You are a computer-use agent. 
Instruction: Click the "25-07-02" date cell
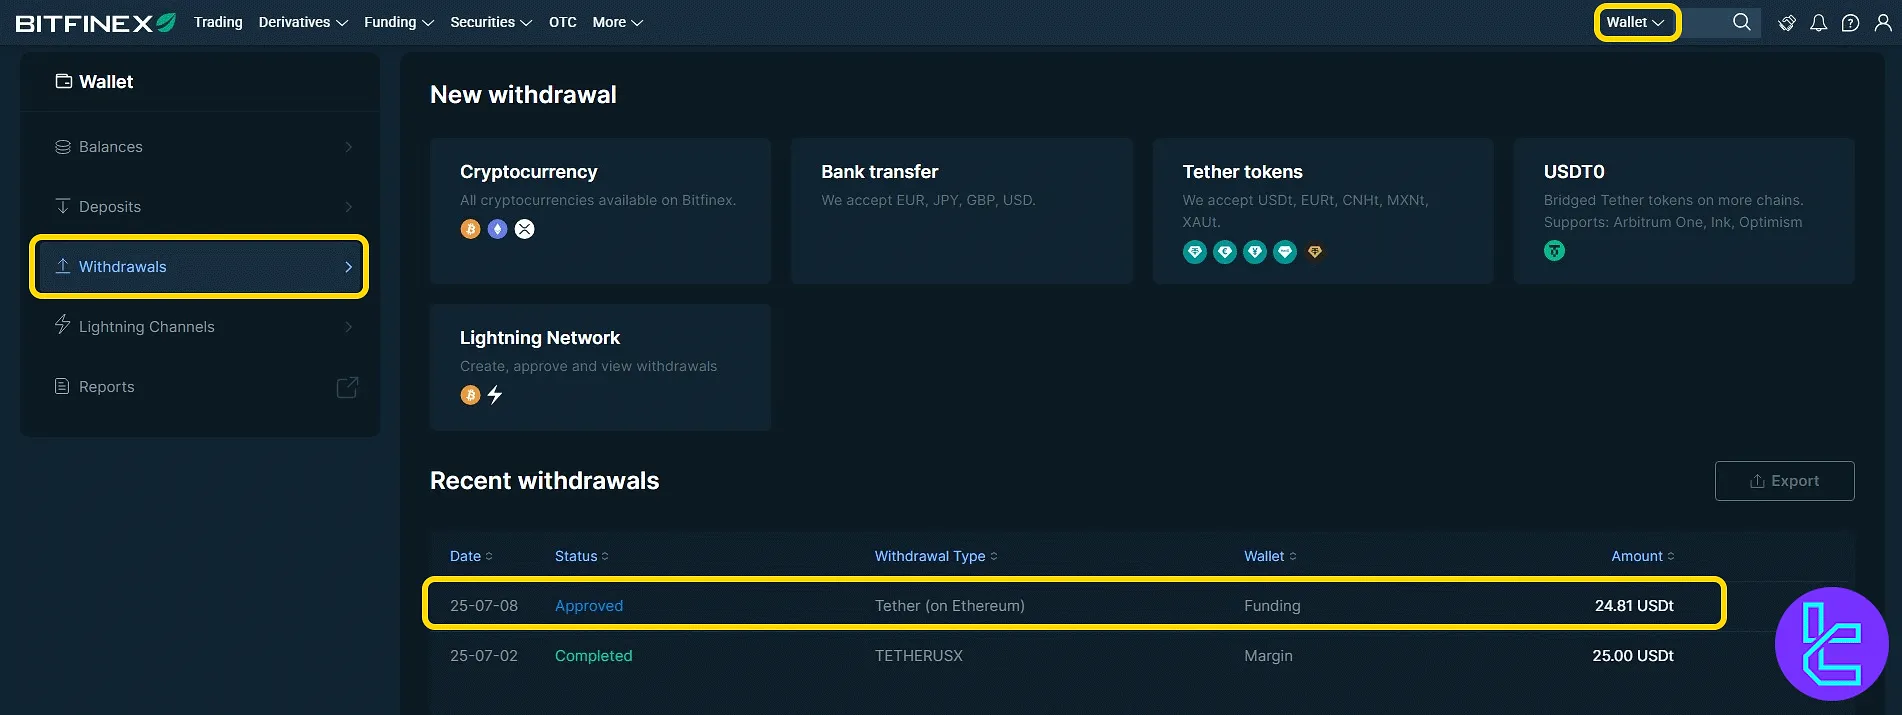(x=484, y=656)
